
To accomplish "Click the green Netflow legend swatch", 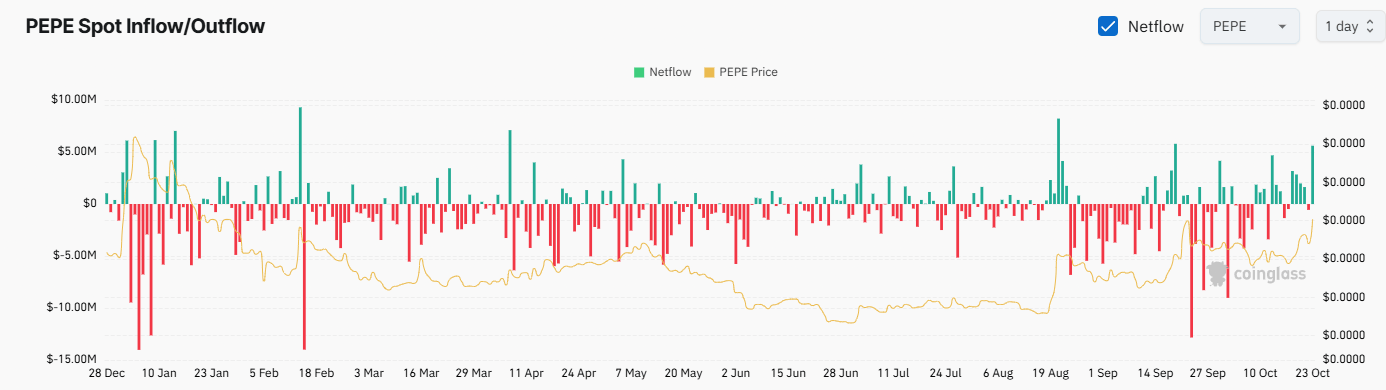I will pyautogui.click(x=638, y=72).
